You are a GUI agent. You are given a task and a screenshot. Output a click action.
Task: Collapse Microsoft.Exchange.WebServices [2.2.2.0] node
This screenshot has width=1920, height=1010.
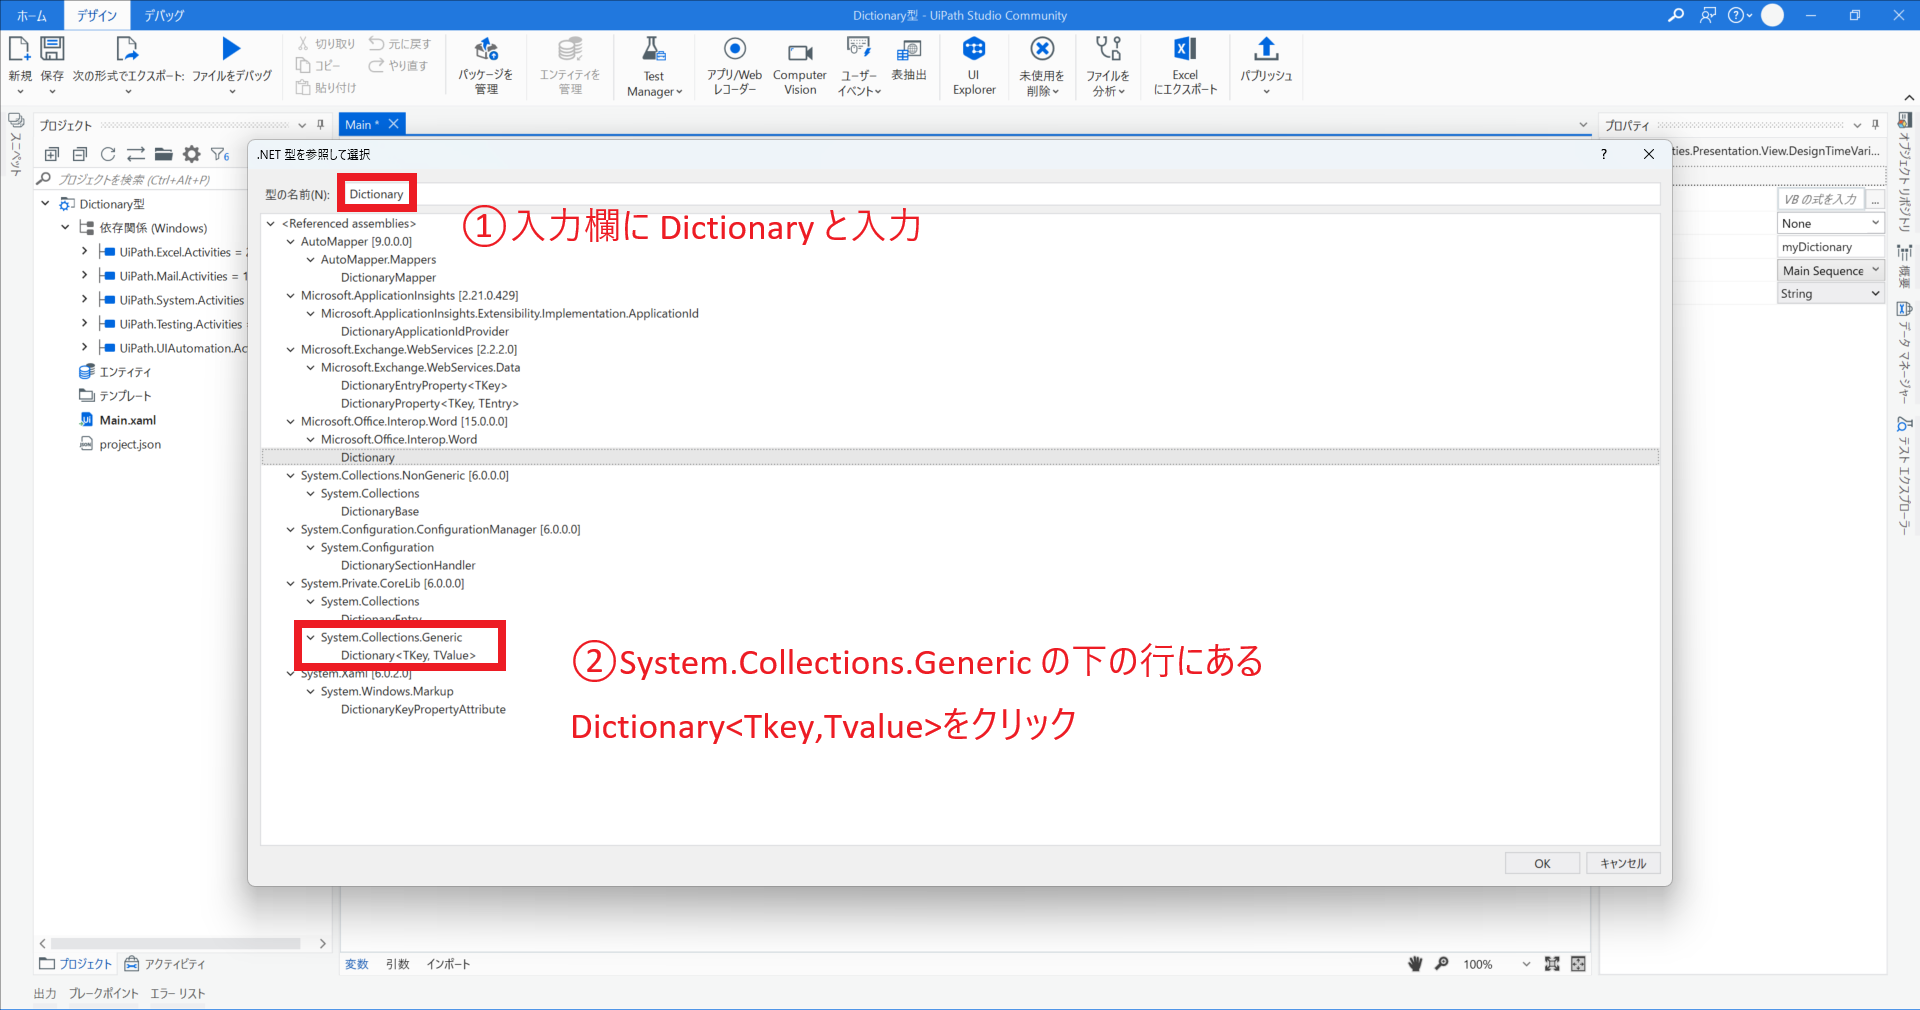291,350
